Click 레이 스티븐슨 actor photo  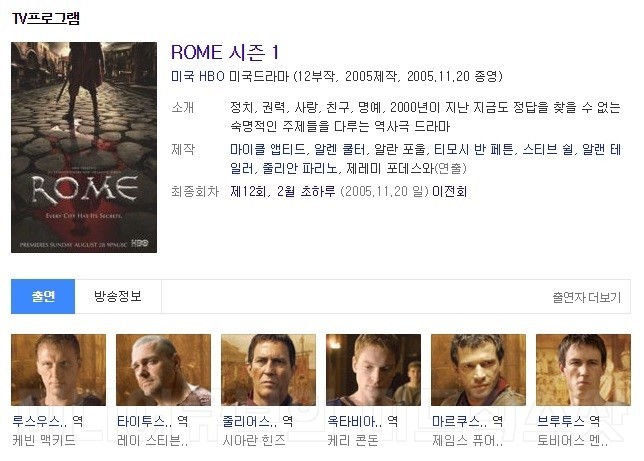point(163,370)
